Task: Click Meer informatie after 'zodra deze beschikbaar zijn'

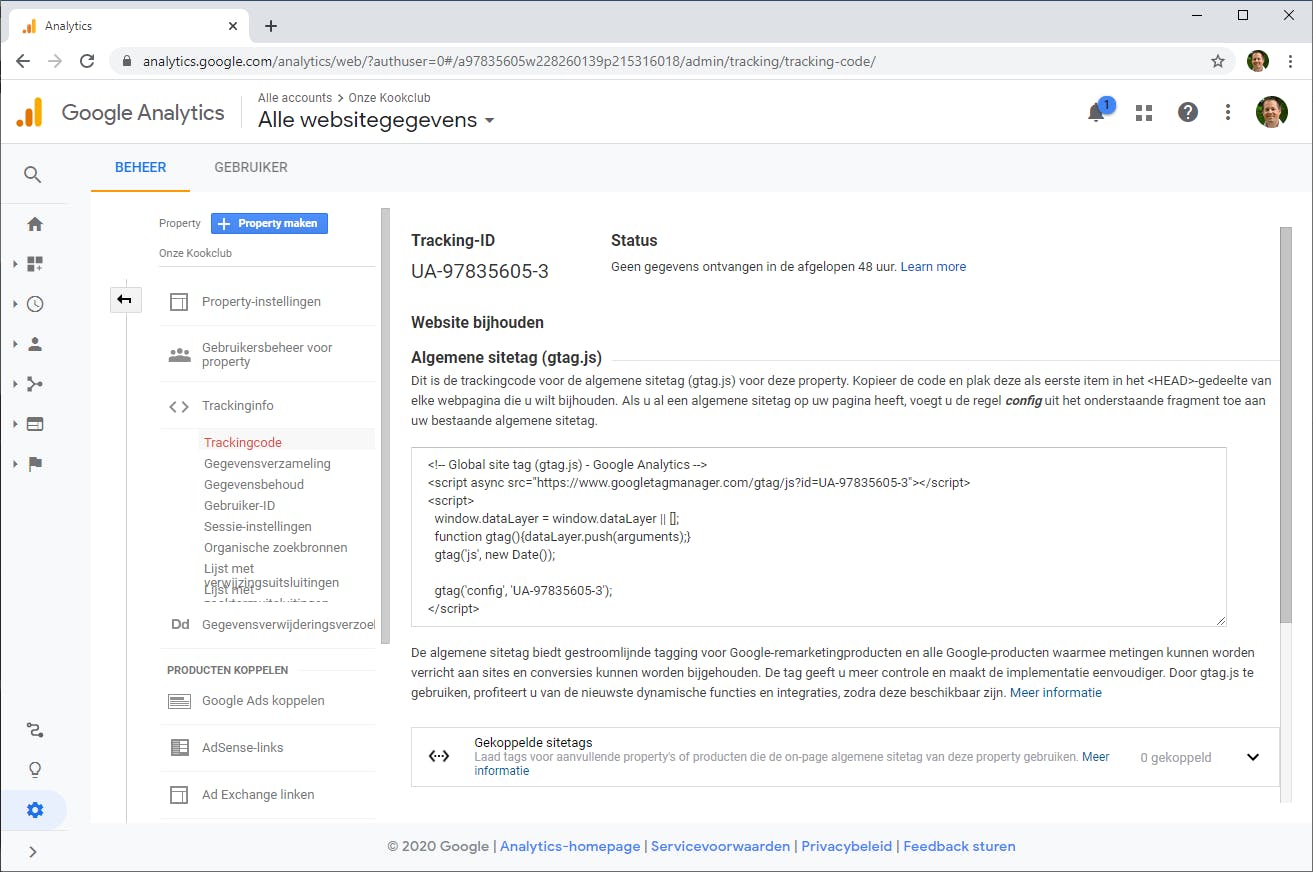Action: [1056, 692]
